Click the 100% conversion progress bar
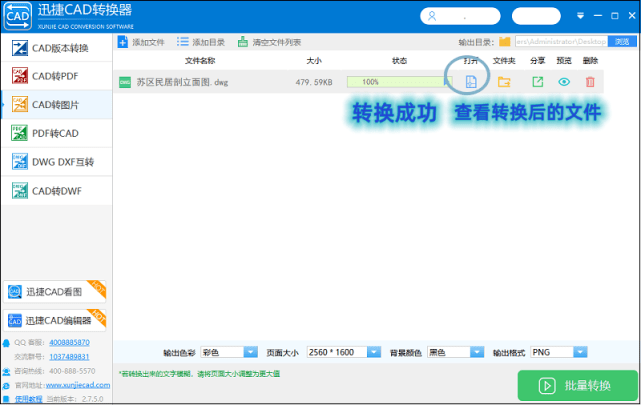The height and width of the screenshot is (405, 641). coord(399,82)
